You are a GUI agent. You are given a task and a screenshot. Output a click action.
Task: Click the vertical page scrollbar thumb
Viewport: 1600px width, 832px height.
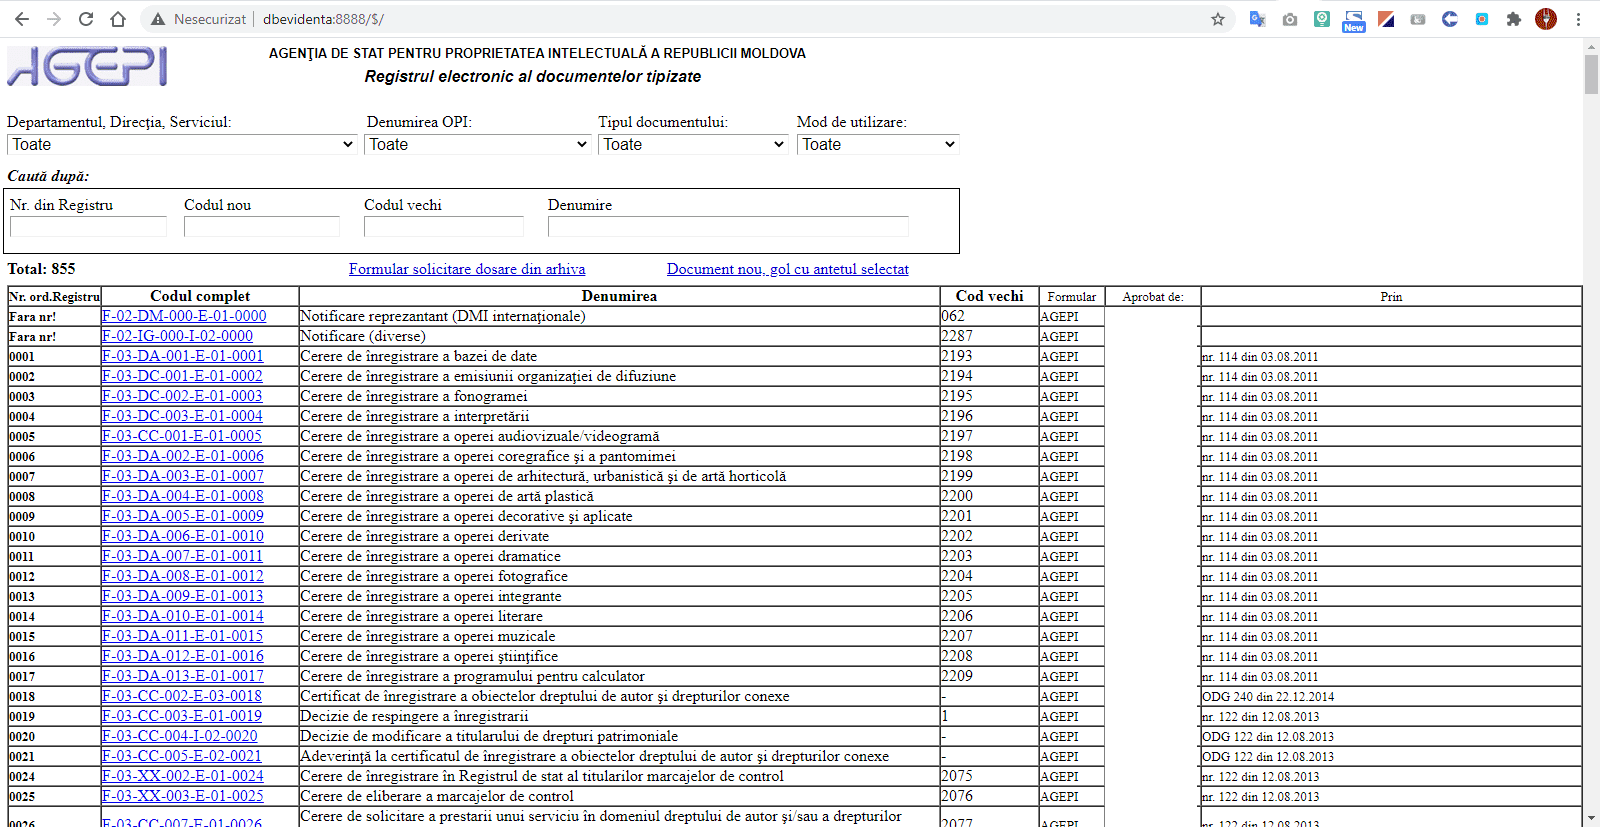[x=1591, y=74]
